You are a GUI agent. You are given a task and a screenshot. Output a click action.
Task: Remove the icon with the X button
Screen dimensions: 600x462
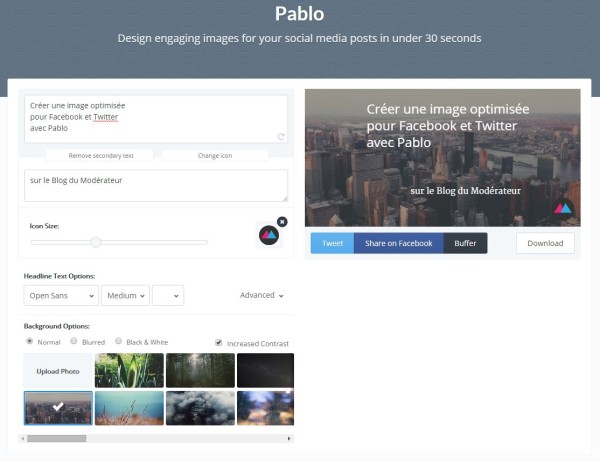click(282, 222)
